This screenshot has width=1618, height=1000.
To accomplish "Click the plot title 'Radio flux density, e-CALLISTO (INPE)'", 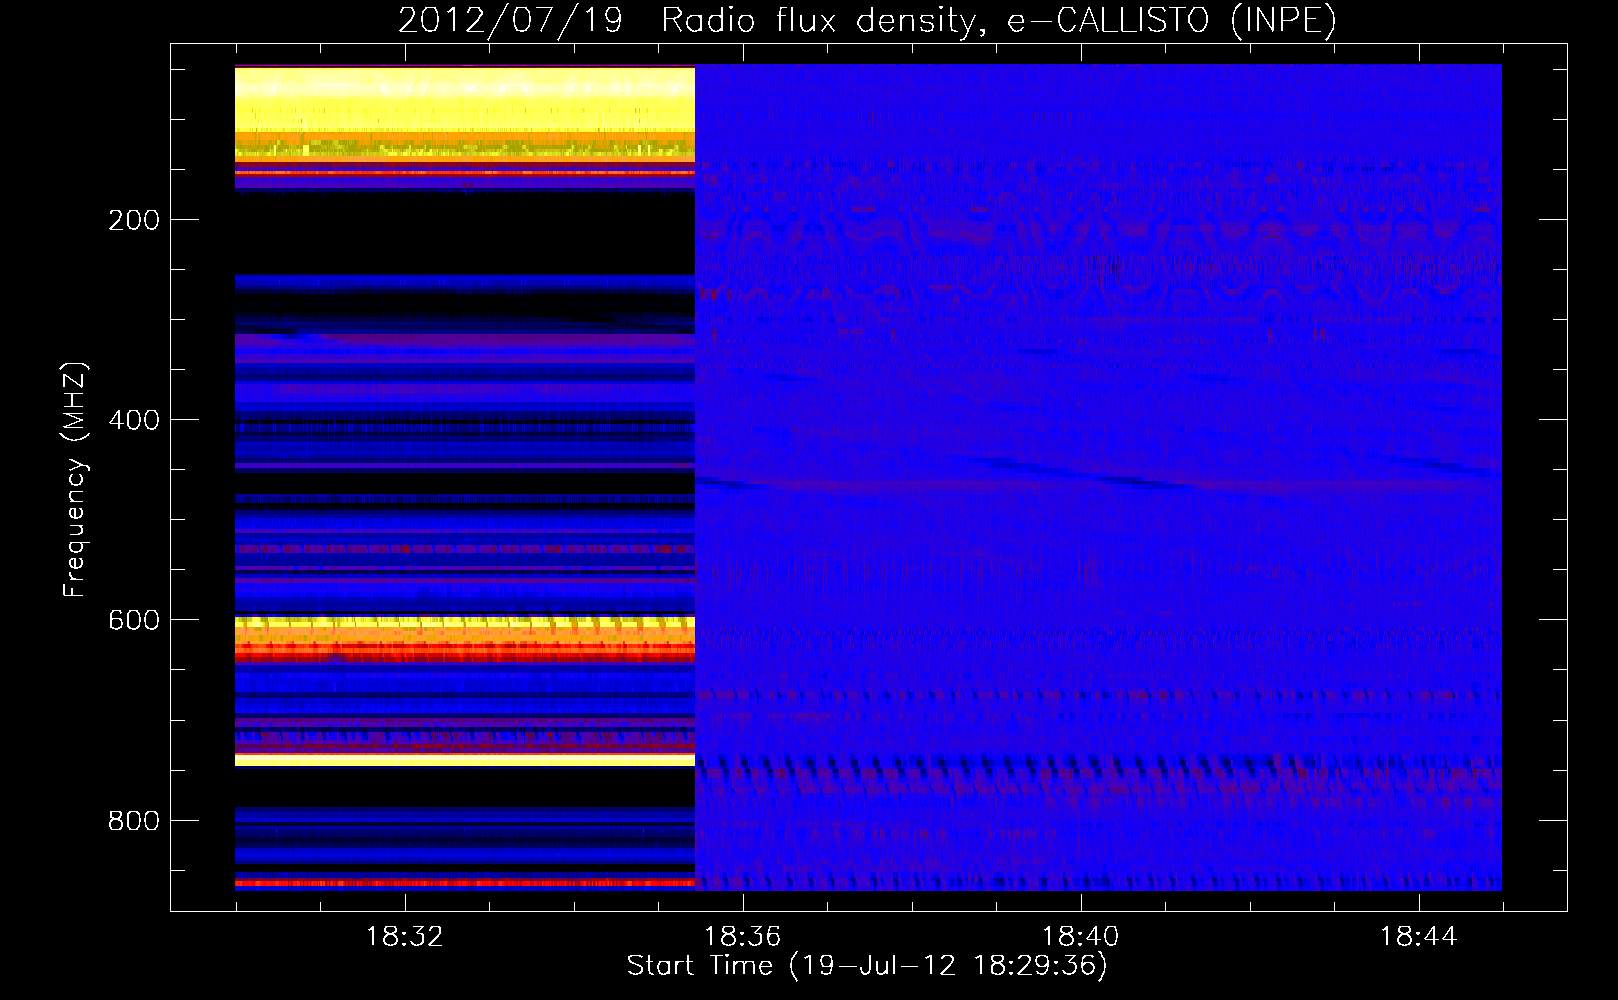I will click(x=999, y=20).
